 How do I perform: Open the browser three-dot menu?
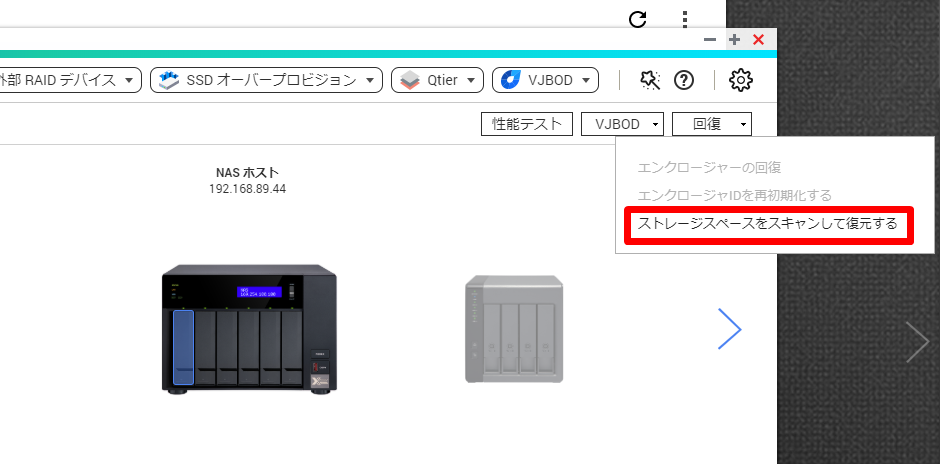pyautogui.click(x=685, y=19)
